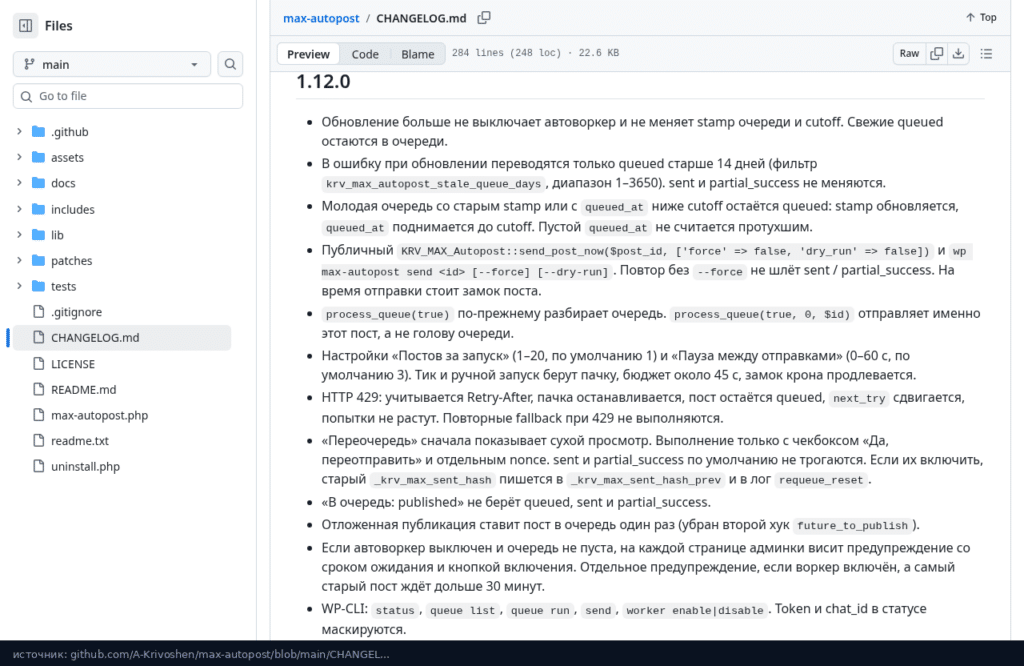Viewport: 1024px width, 666px height.
Task: Collapse the file tree panel icon
Action: tap(25, 25)
